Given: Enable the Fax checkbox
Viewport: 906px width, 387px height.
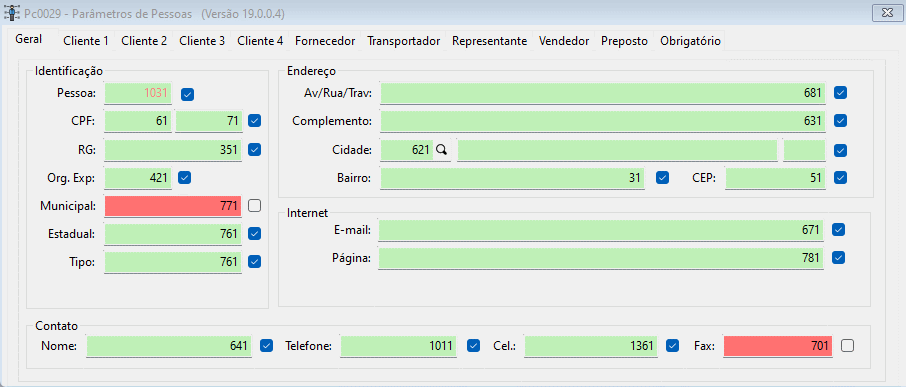Looking at the screenshot, I should (847, 345).
